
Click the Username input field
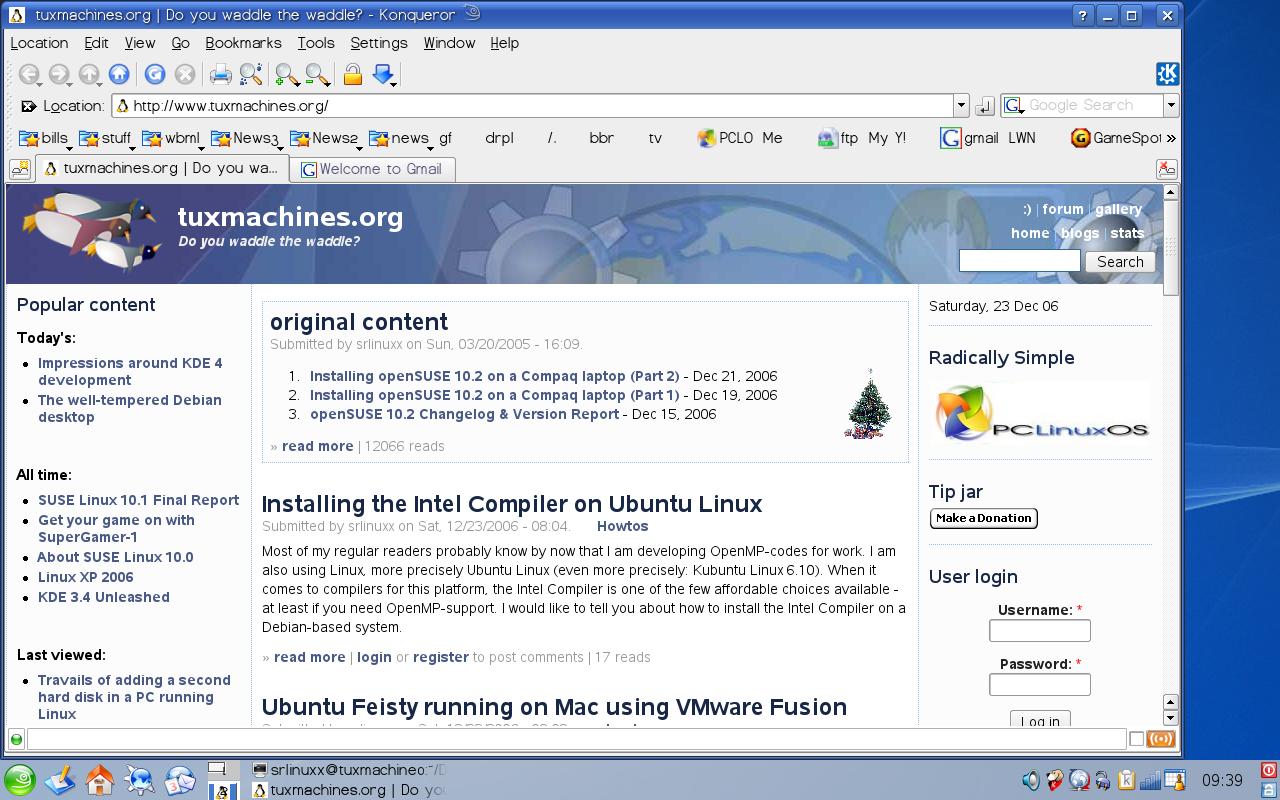pyautogui.click(x=1040, y=630)
